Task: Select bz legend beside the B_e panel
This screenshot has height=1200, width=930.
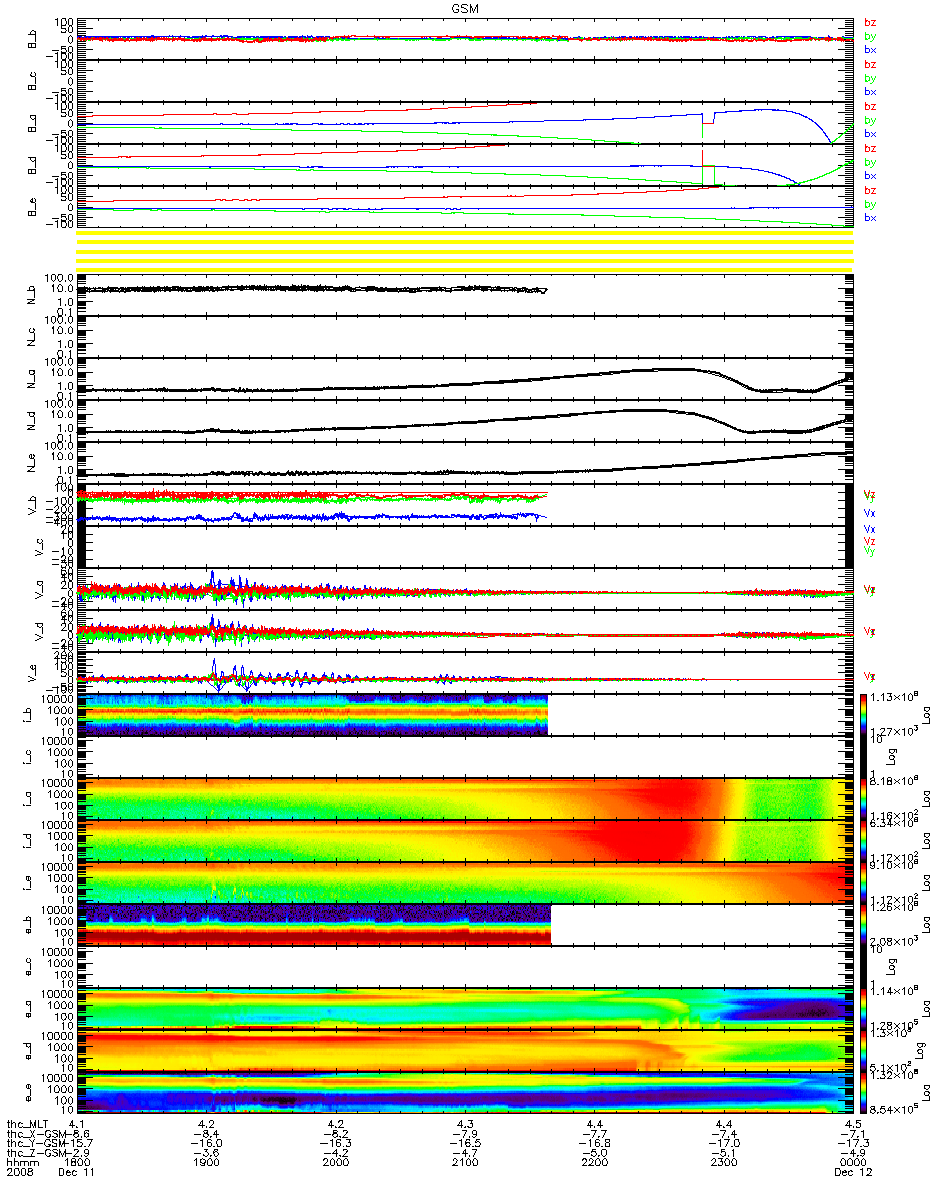Action: point(870,191)
